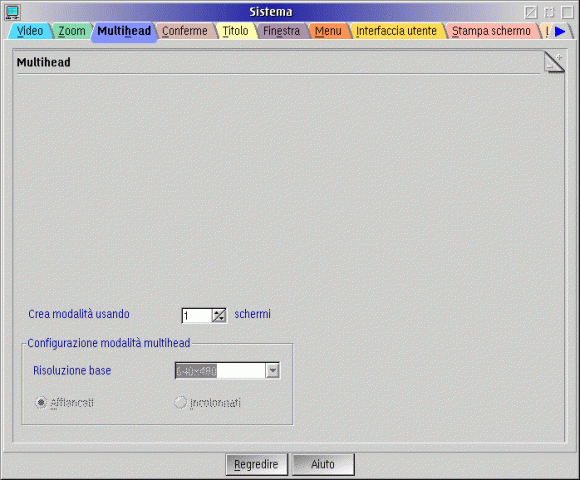
Task: Switch to the Zoom tab
Action: pyautogui.click(x=72, y=31)
